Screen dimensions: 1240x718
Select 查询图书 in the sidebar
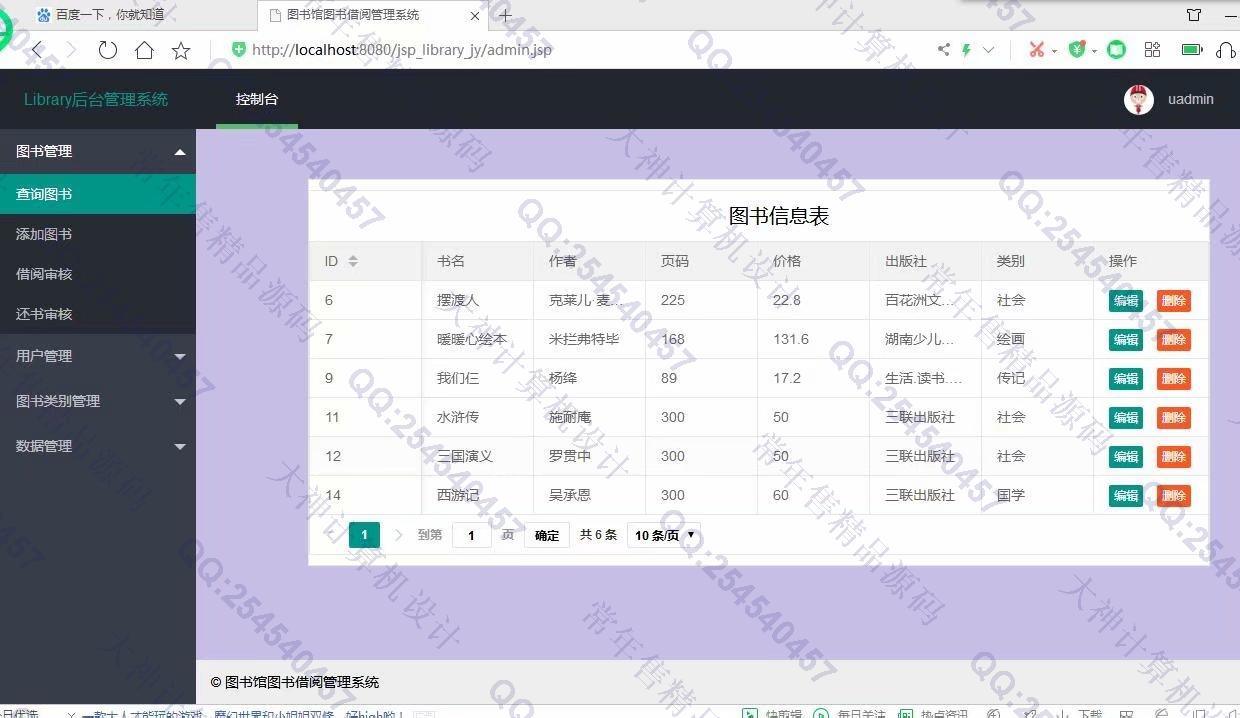tap(98, 194)
